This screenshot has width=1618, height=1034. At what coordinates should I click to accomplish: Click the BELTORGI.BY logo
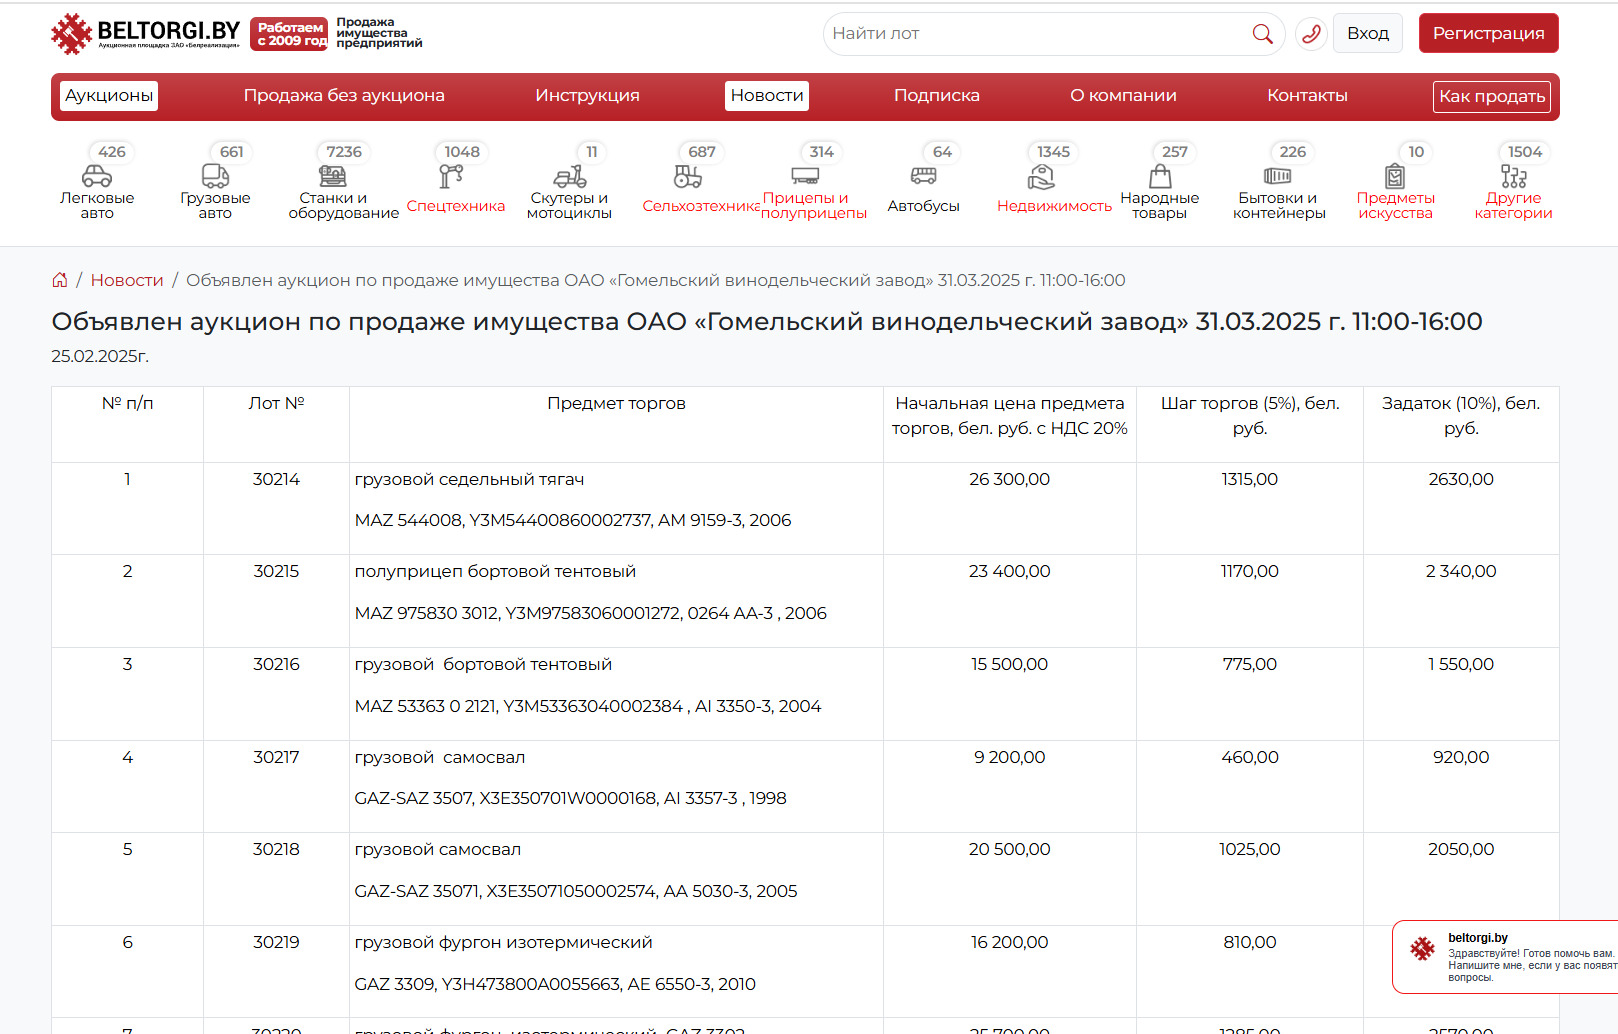pyautogui.click(x=146, y=33)
